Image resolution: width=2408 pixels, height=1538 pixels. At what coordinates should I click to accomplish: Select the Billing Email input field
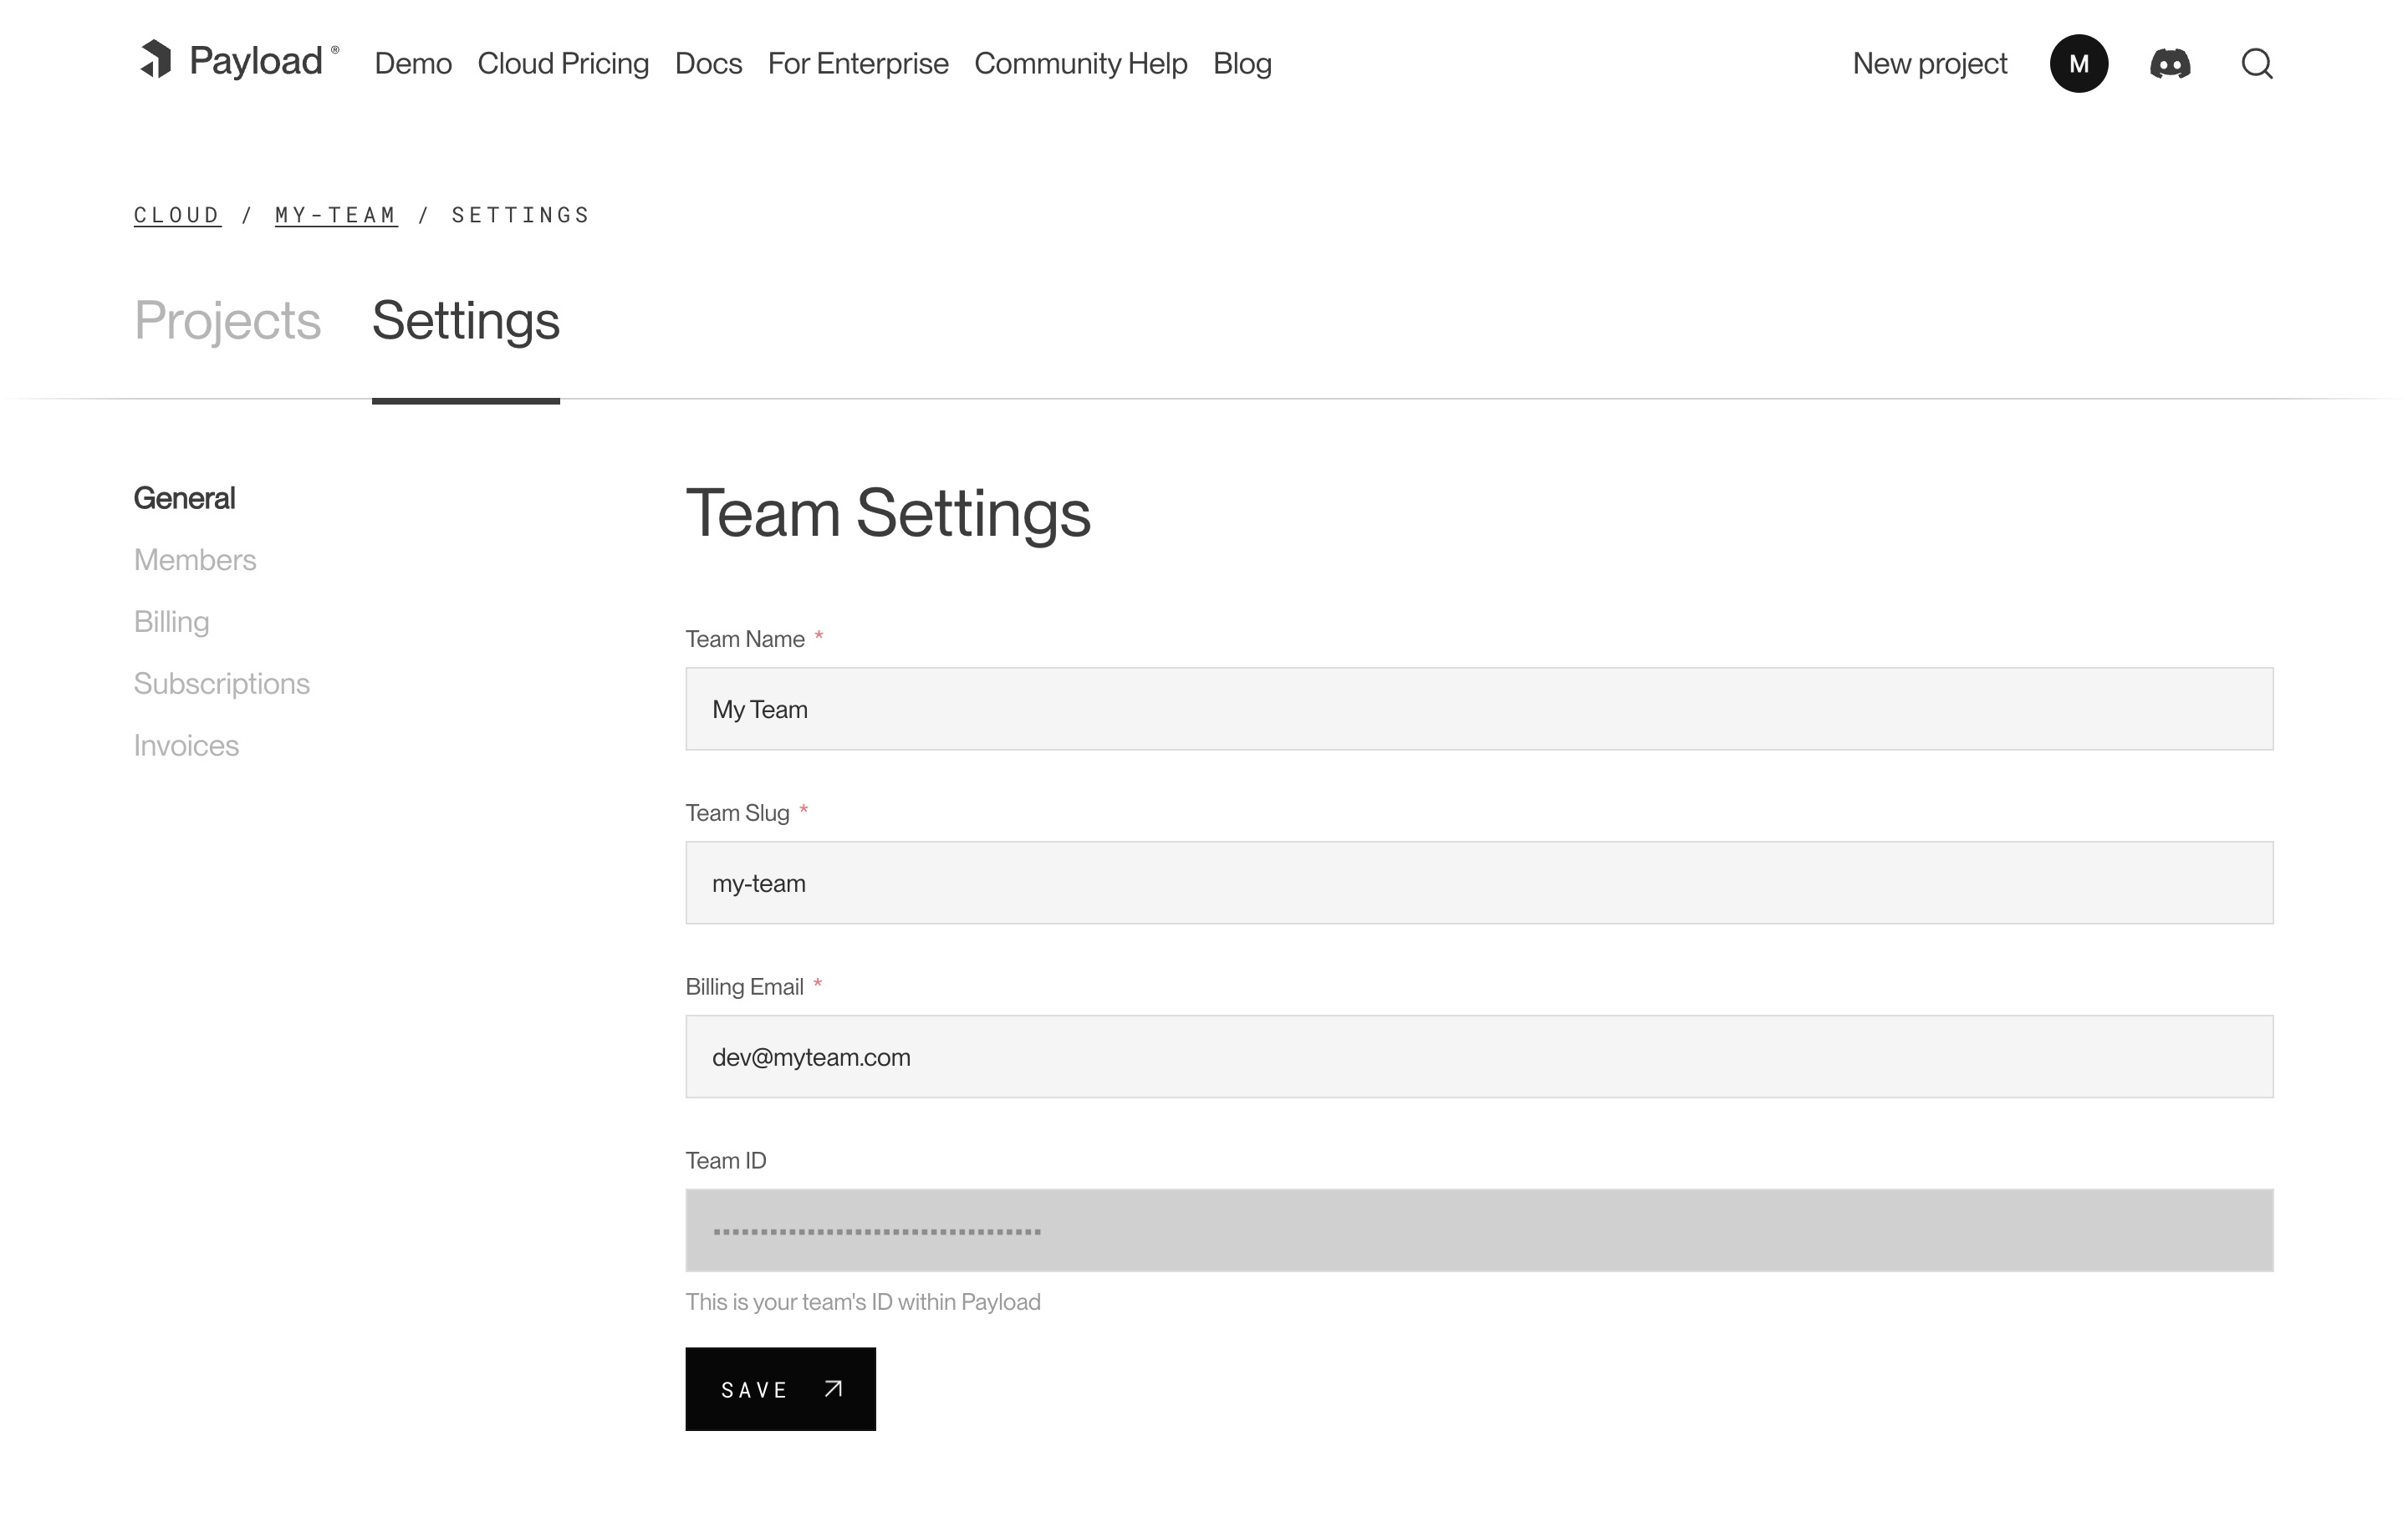pyautogui.click(x=1480, y=1056)
